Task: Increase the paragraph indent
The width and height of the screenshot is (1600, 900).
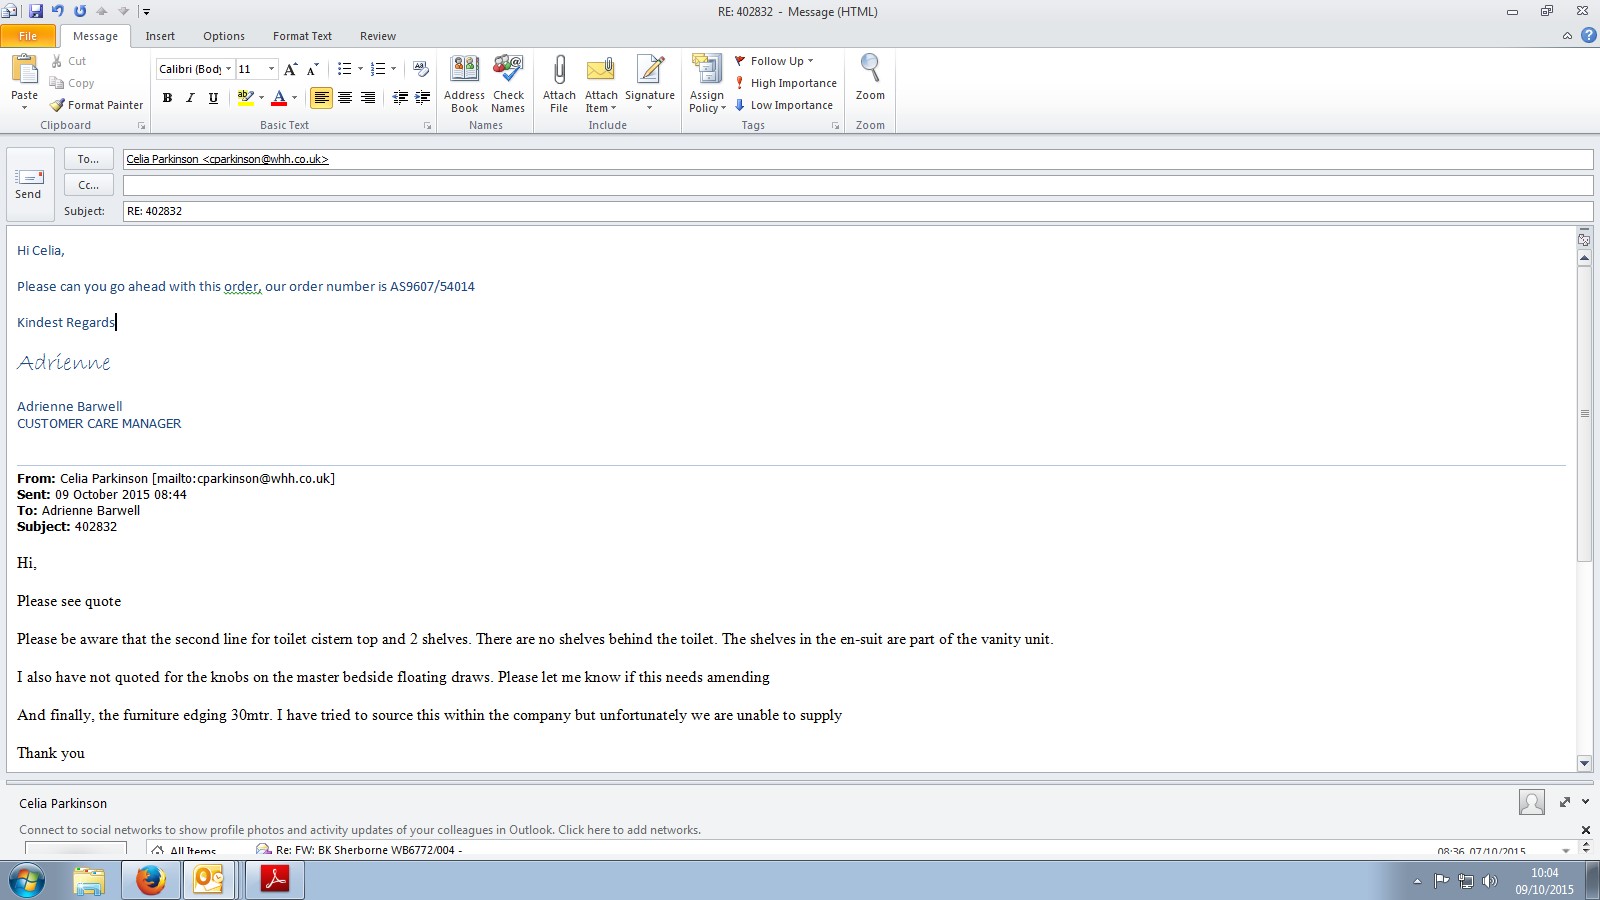Action: [x=422, y=98]
